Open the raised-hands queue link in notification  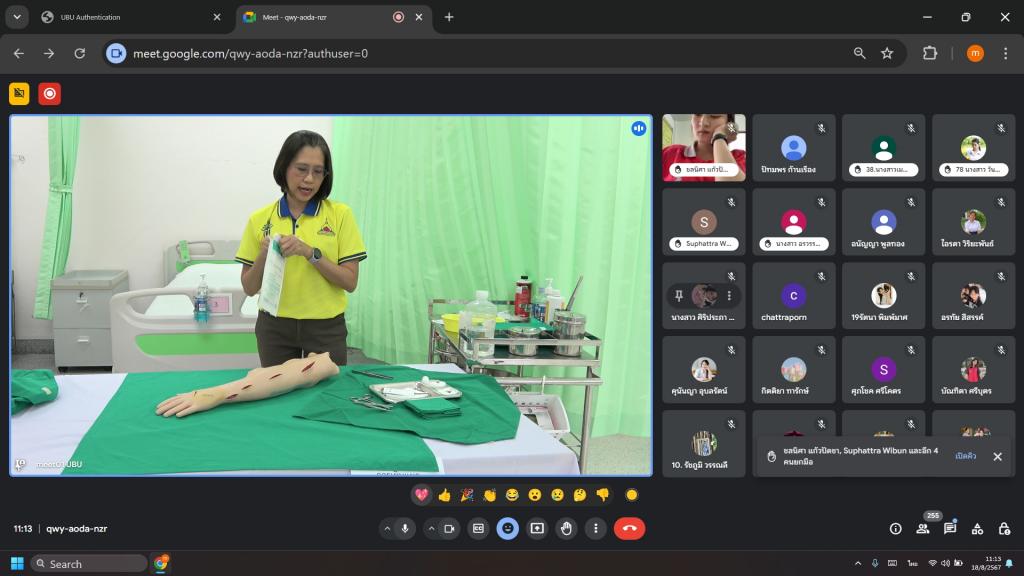point(965,456)
